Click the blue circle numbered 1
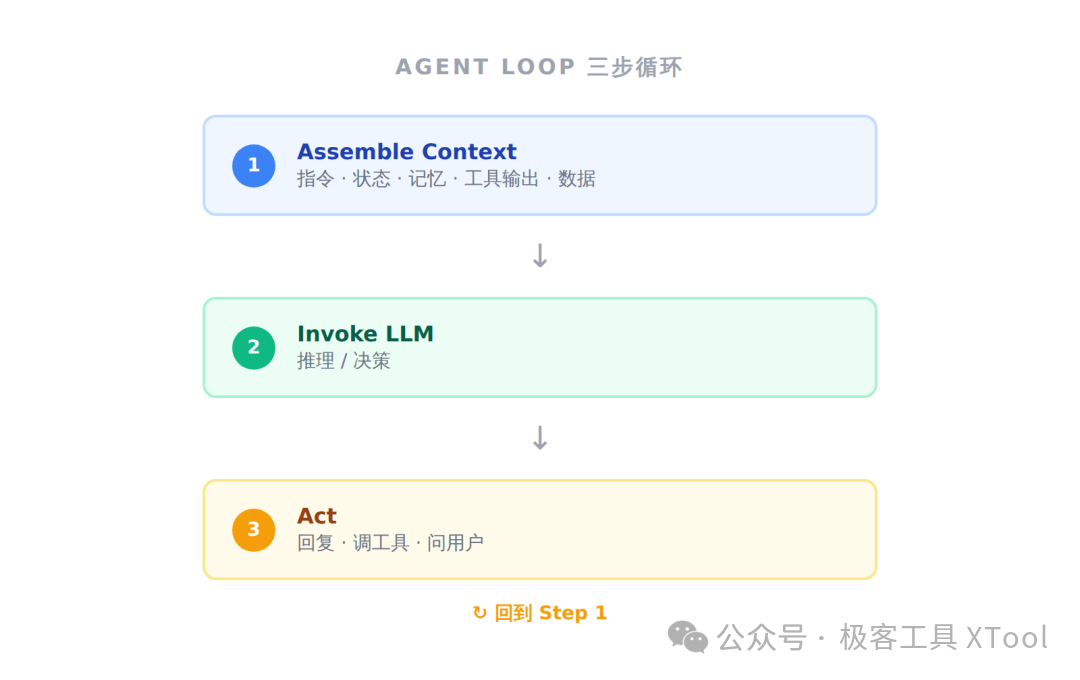 [x=253, y=166]
